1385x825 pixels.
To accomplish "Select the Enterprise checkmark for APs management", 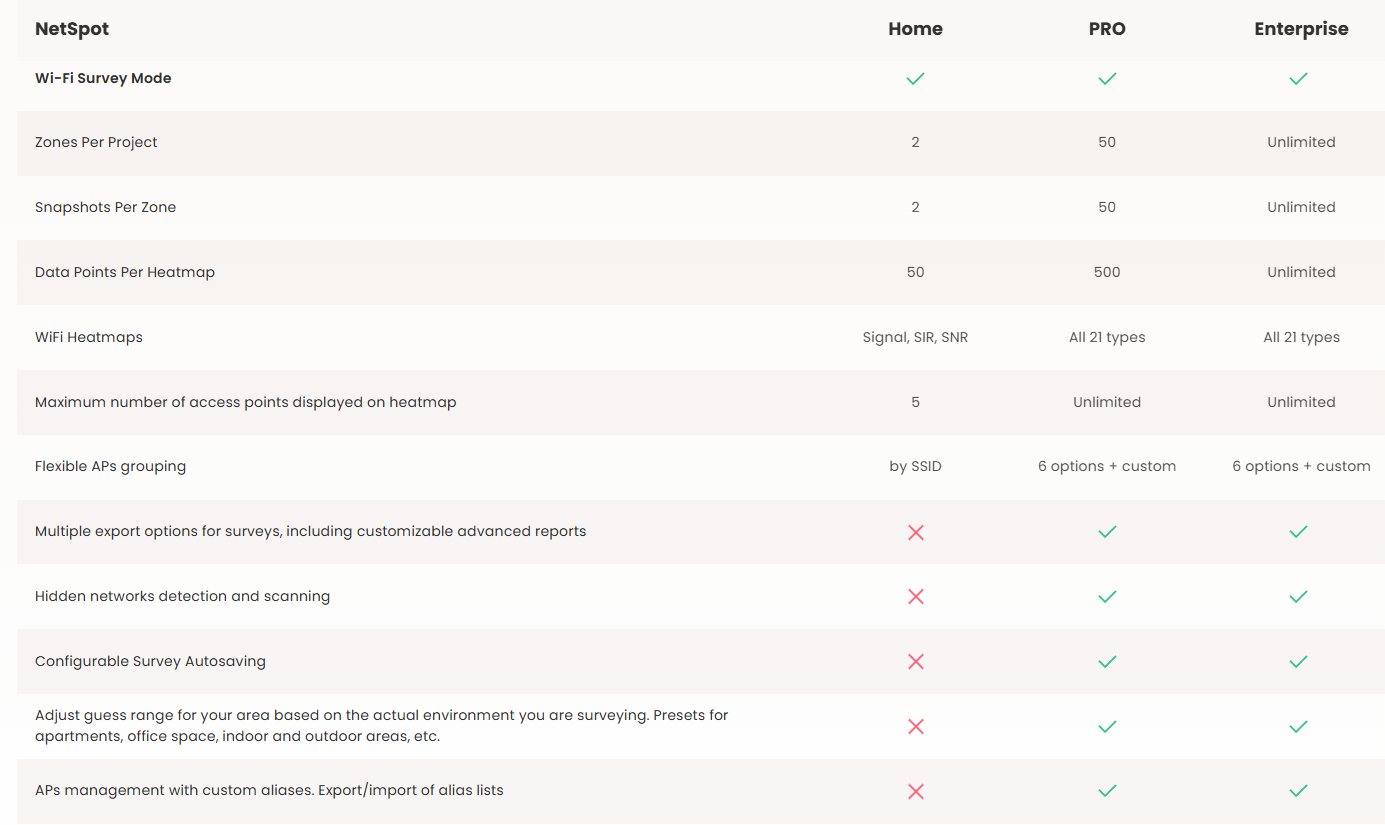I will tap(1298, 791).
